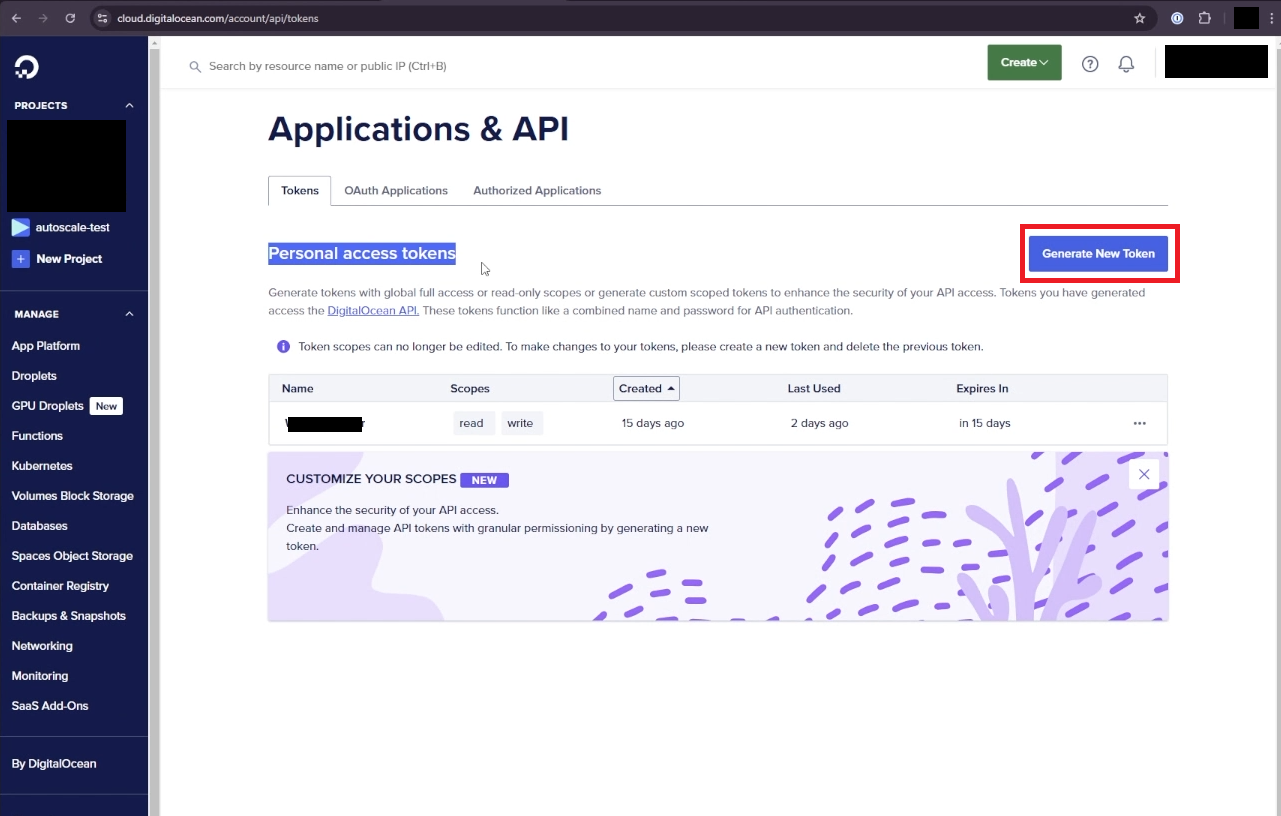Click the New Project option
Image resolution: width=1281 pixels, height=816 pixels.
pyautogui.click(x=66, y=258)
